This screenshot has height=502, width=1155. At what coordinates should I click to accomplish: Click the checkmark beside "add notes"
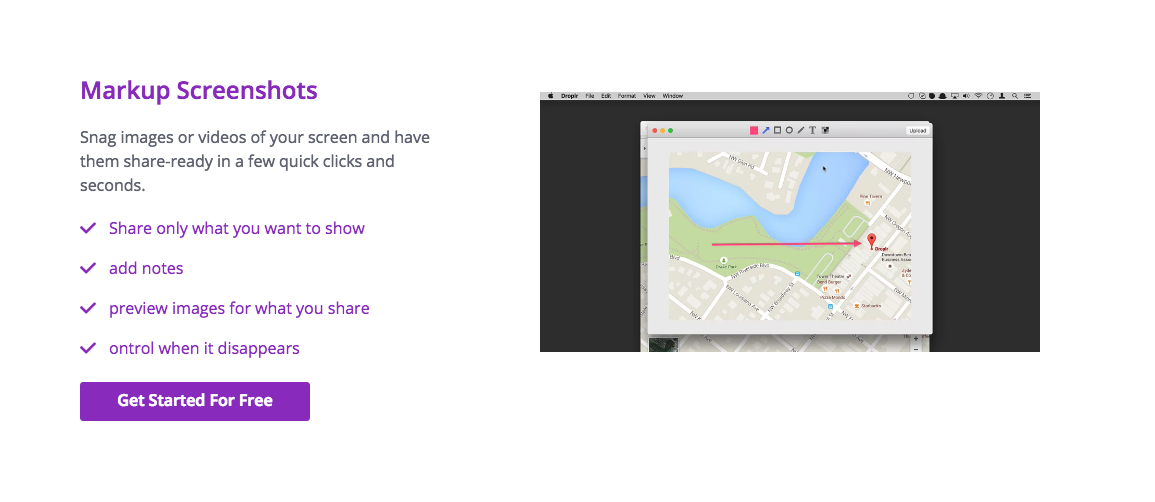[x=88, y=268]
